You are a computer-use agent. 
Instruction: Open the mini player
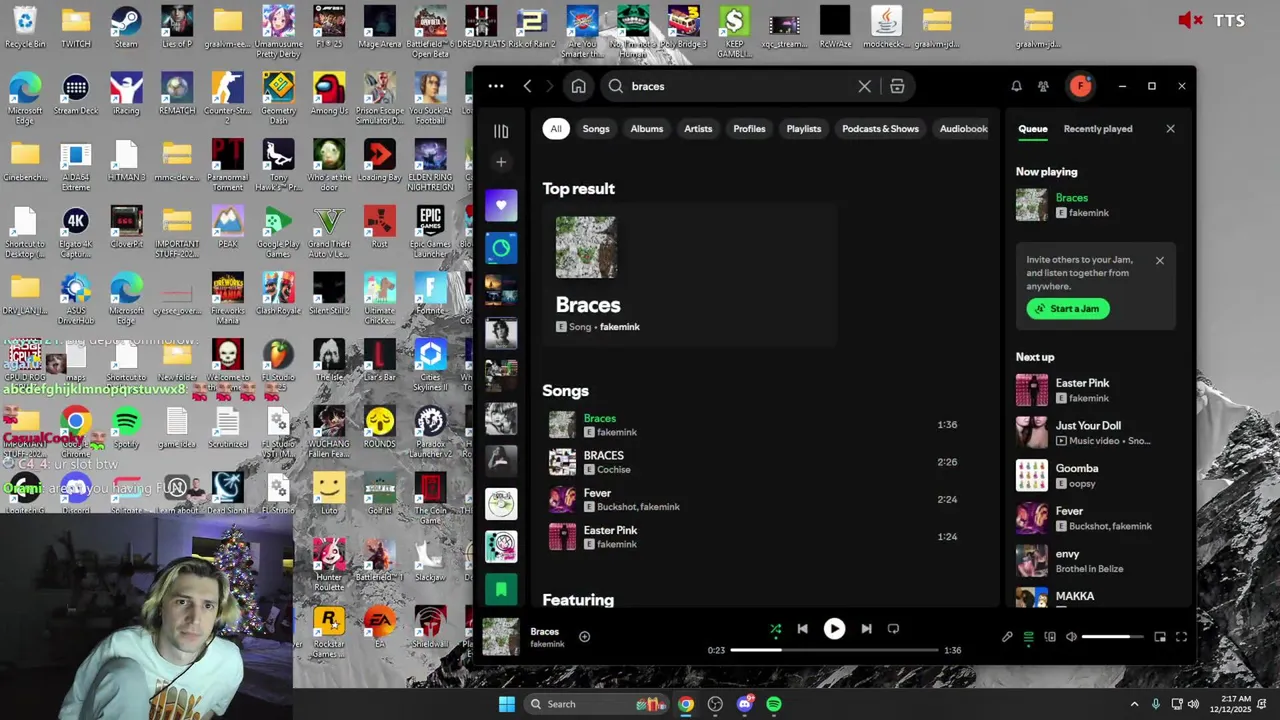pyautogui.click(x=1160, y=637)
